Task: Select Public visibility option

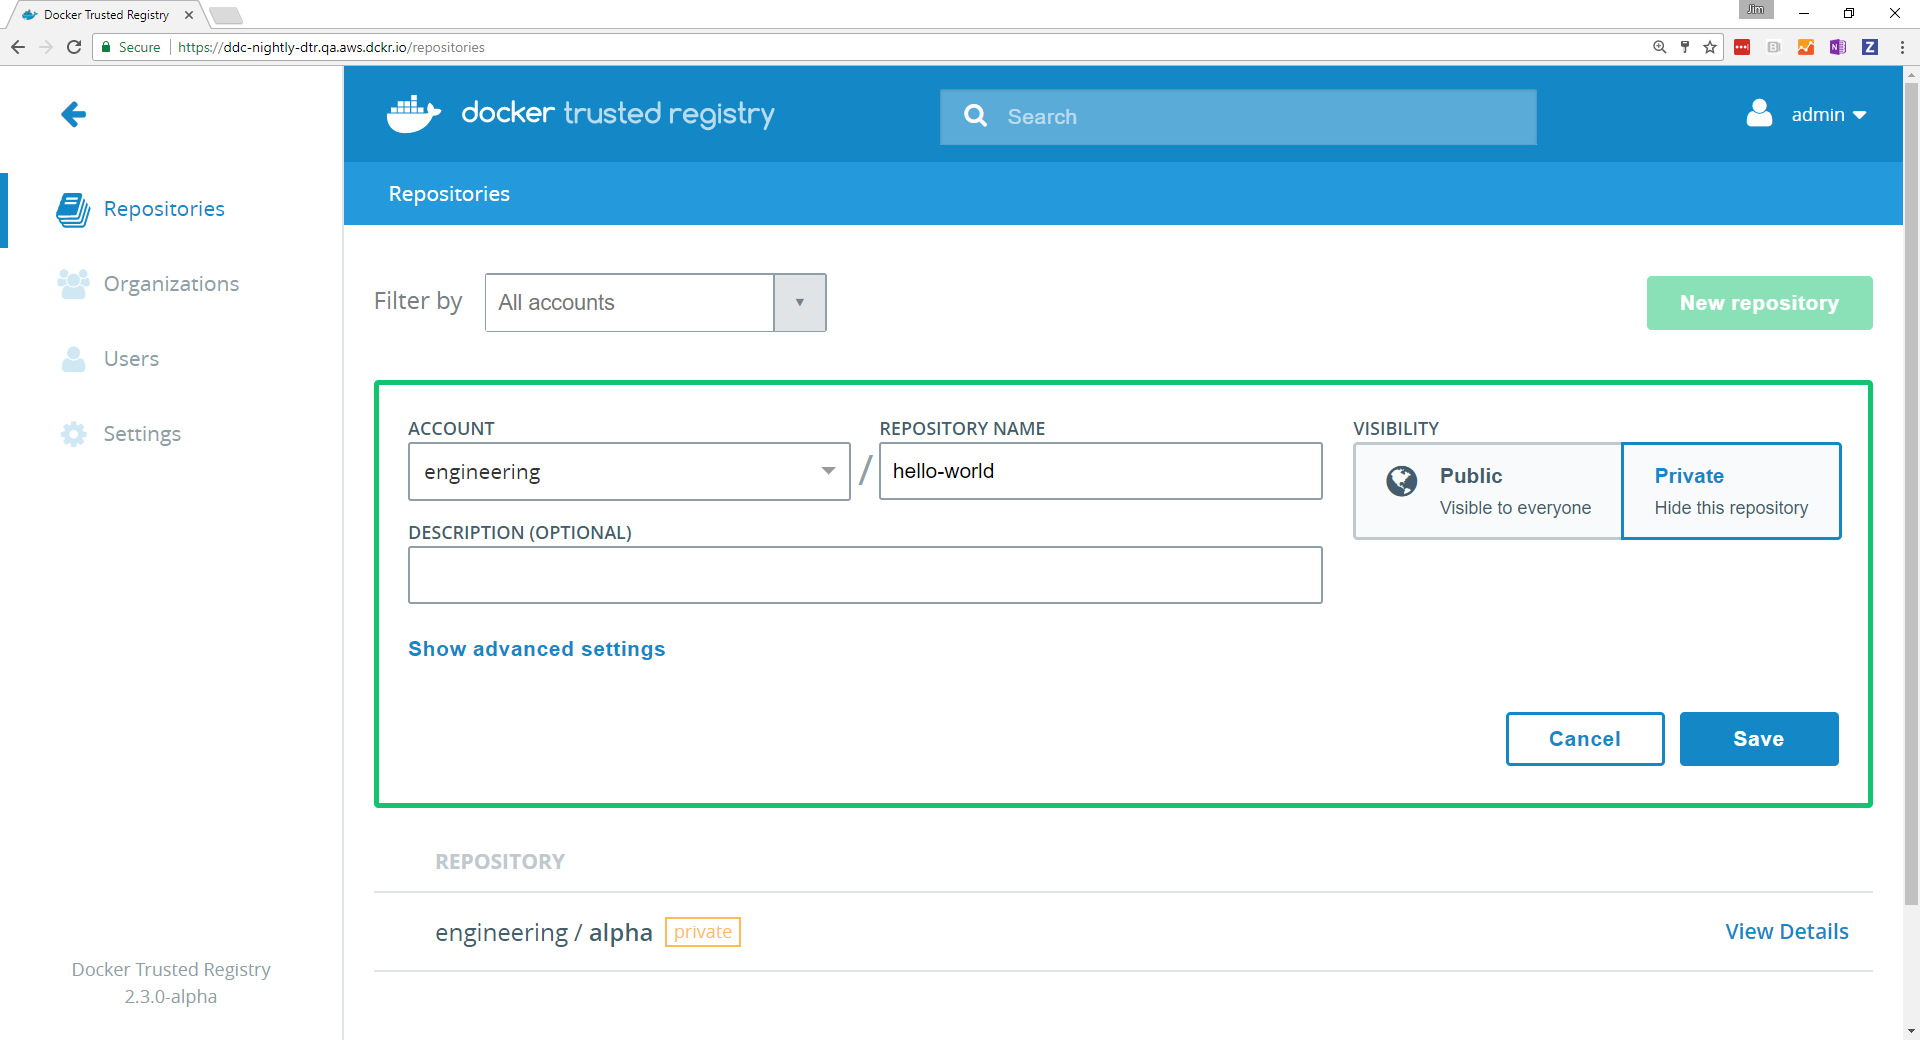Action: click(1487, 491)
